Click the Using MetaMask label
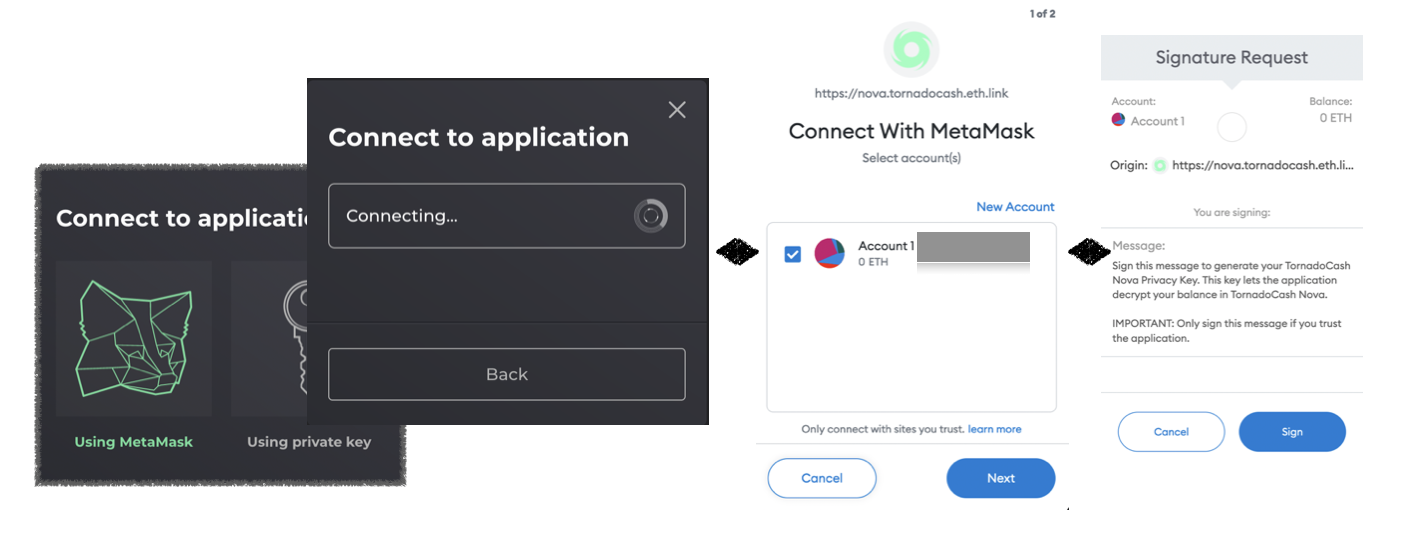Viewport: 1404px width, 546px height. point(134,442)
